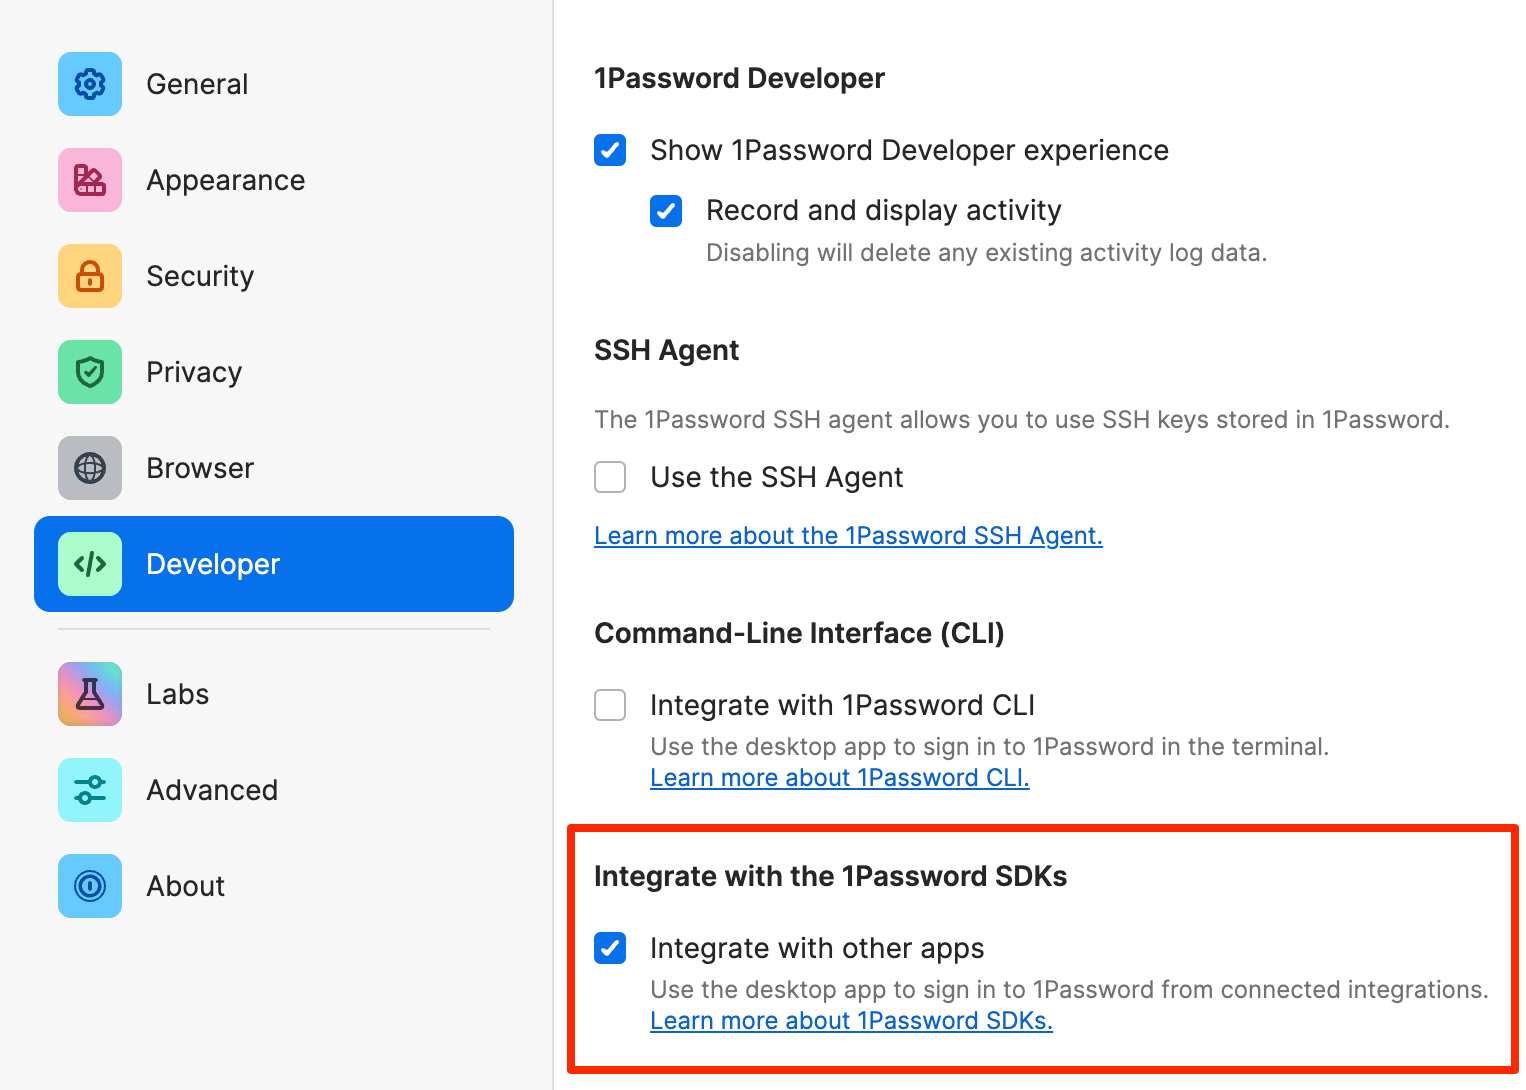Select the Appearance palette icon
Screen dimensions: 1526x1090
tap(89, 180)
